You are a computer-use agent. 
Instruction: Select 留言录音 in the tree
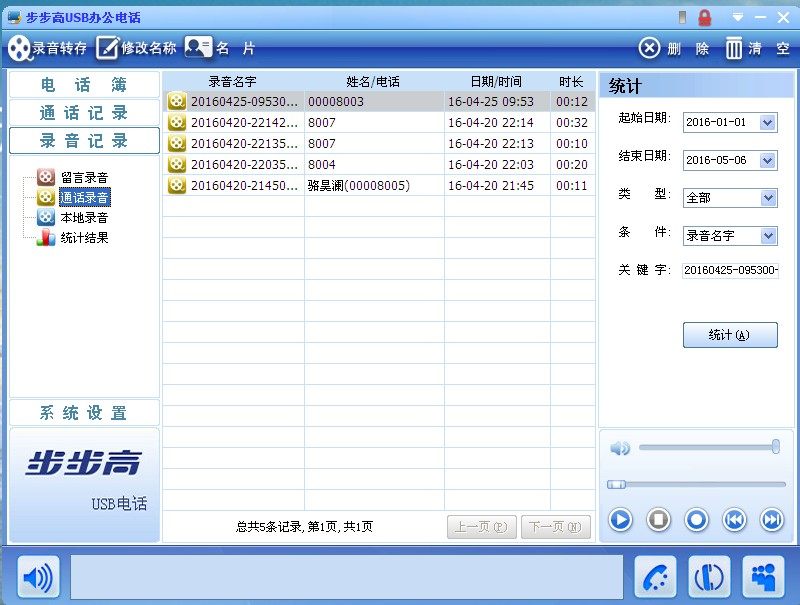coord(84,178)
